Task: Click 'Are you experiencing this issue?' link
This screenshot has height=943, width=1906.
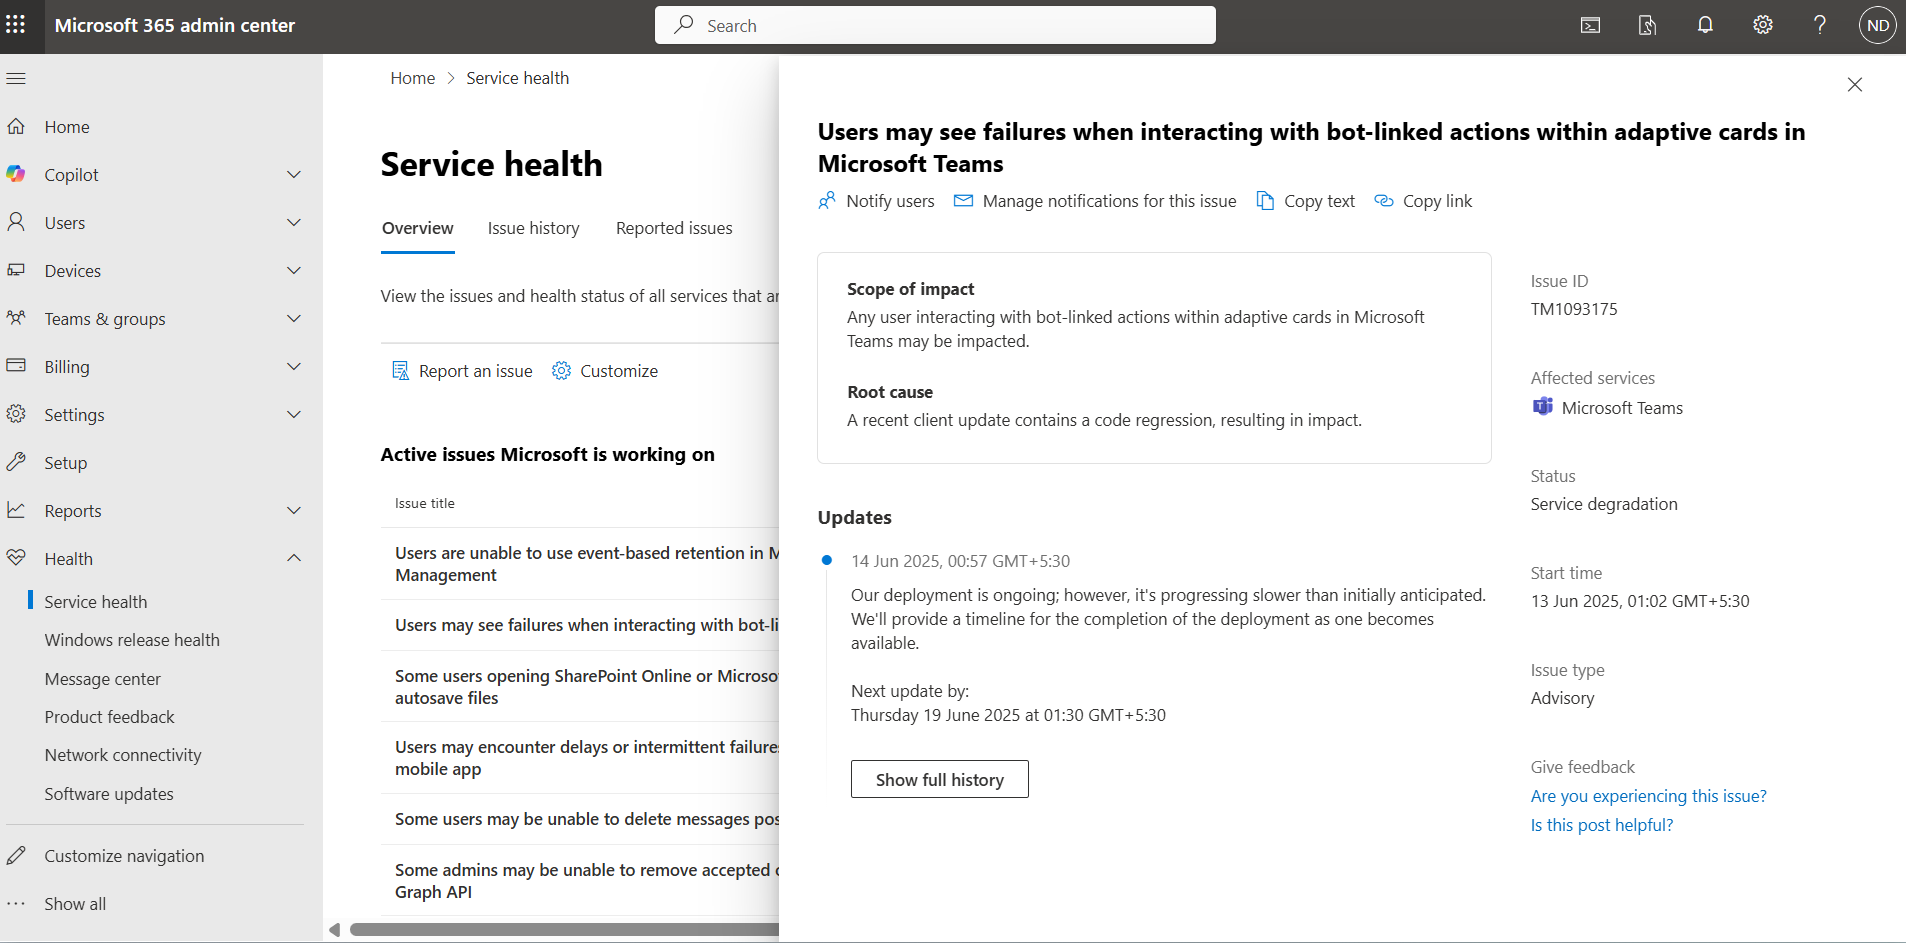Action: point(1648,796)
